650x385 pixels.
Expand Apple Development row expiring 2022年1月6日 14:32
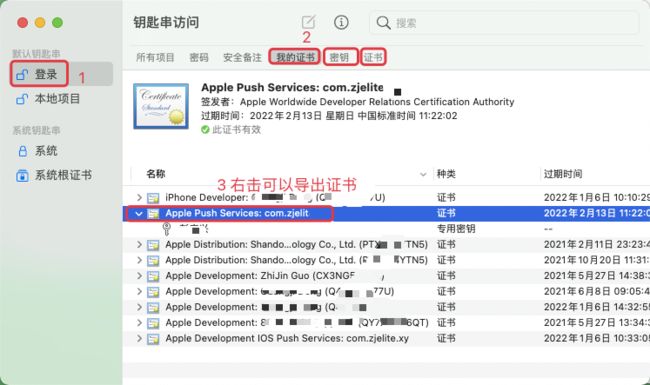point(139,307)
